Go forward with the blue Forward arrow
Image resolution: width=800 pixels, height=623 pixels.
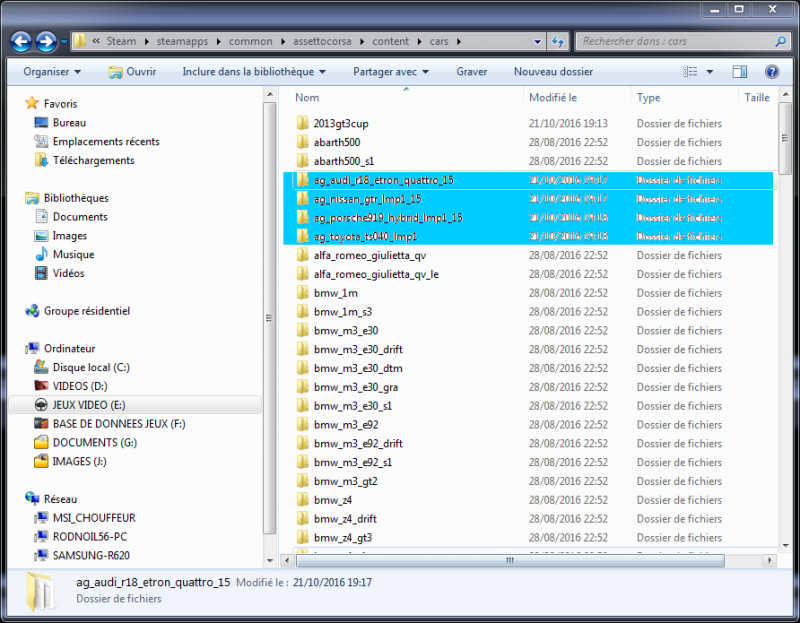tap(46, 41)
